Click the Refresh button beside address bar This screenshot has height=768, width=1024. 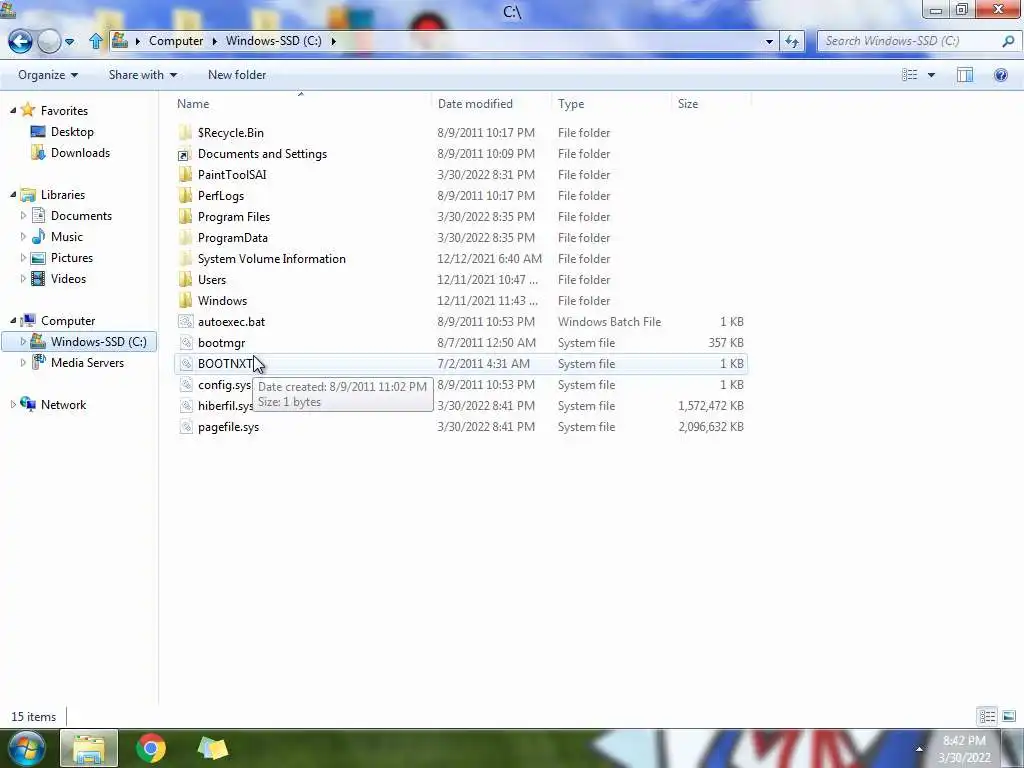(x=792, y=41)
